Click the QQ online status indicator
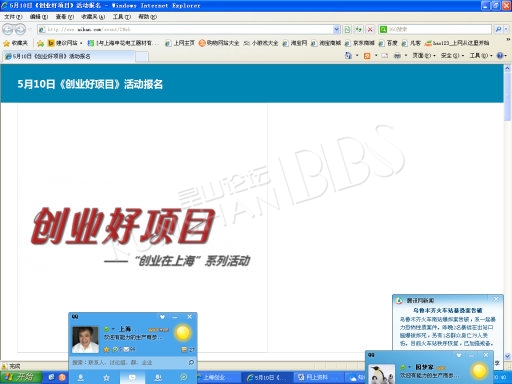Image resolution: width=512 pixels, height=384 pixels. click(106, 329)
